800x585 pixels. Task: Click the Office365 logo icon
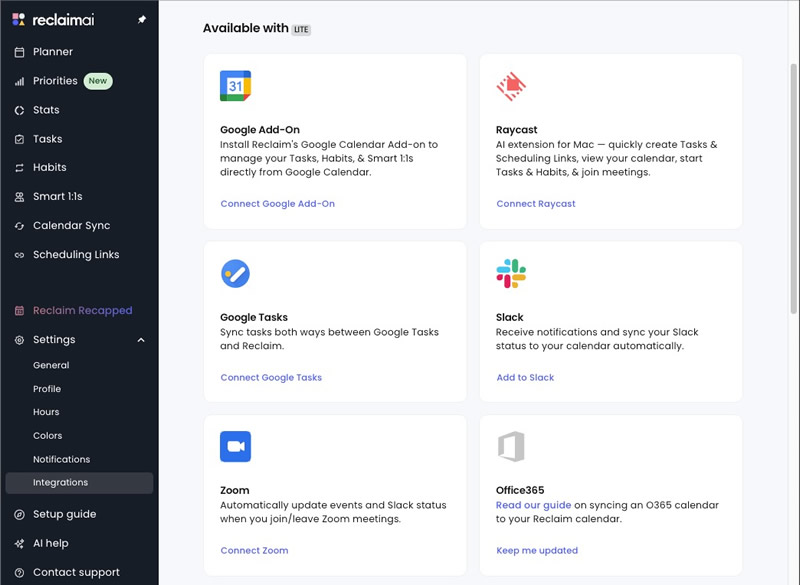(x=511, y=447)
